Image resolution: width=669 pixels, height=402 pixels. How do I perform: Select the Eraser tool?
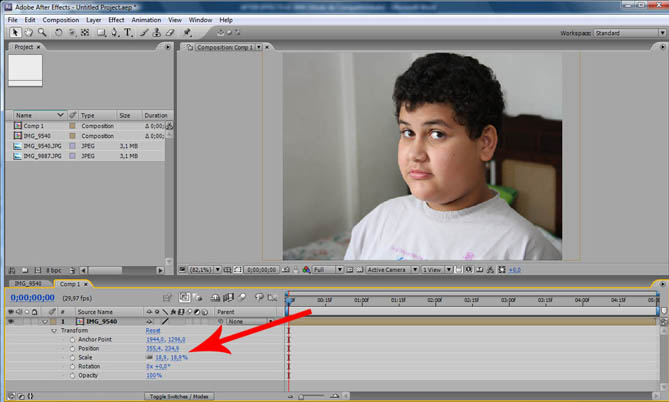[170, 32]
